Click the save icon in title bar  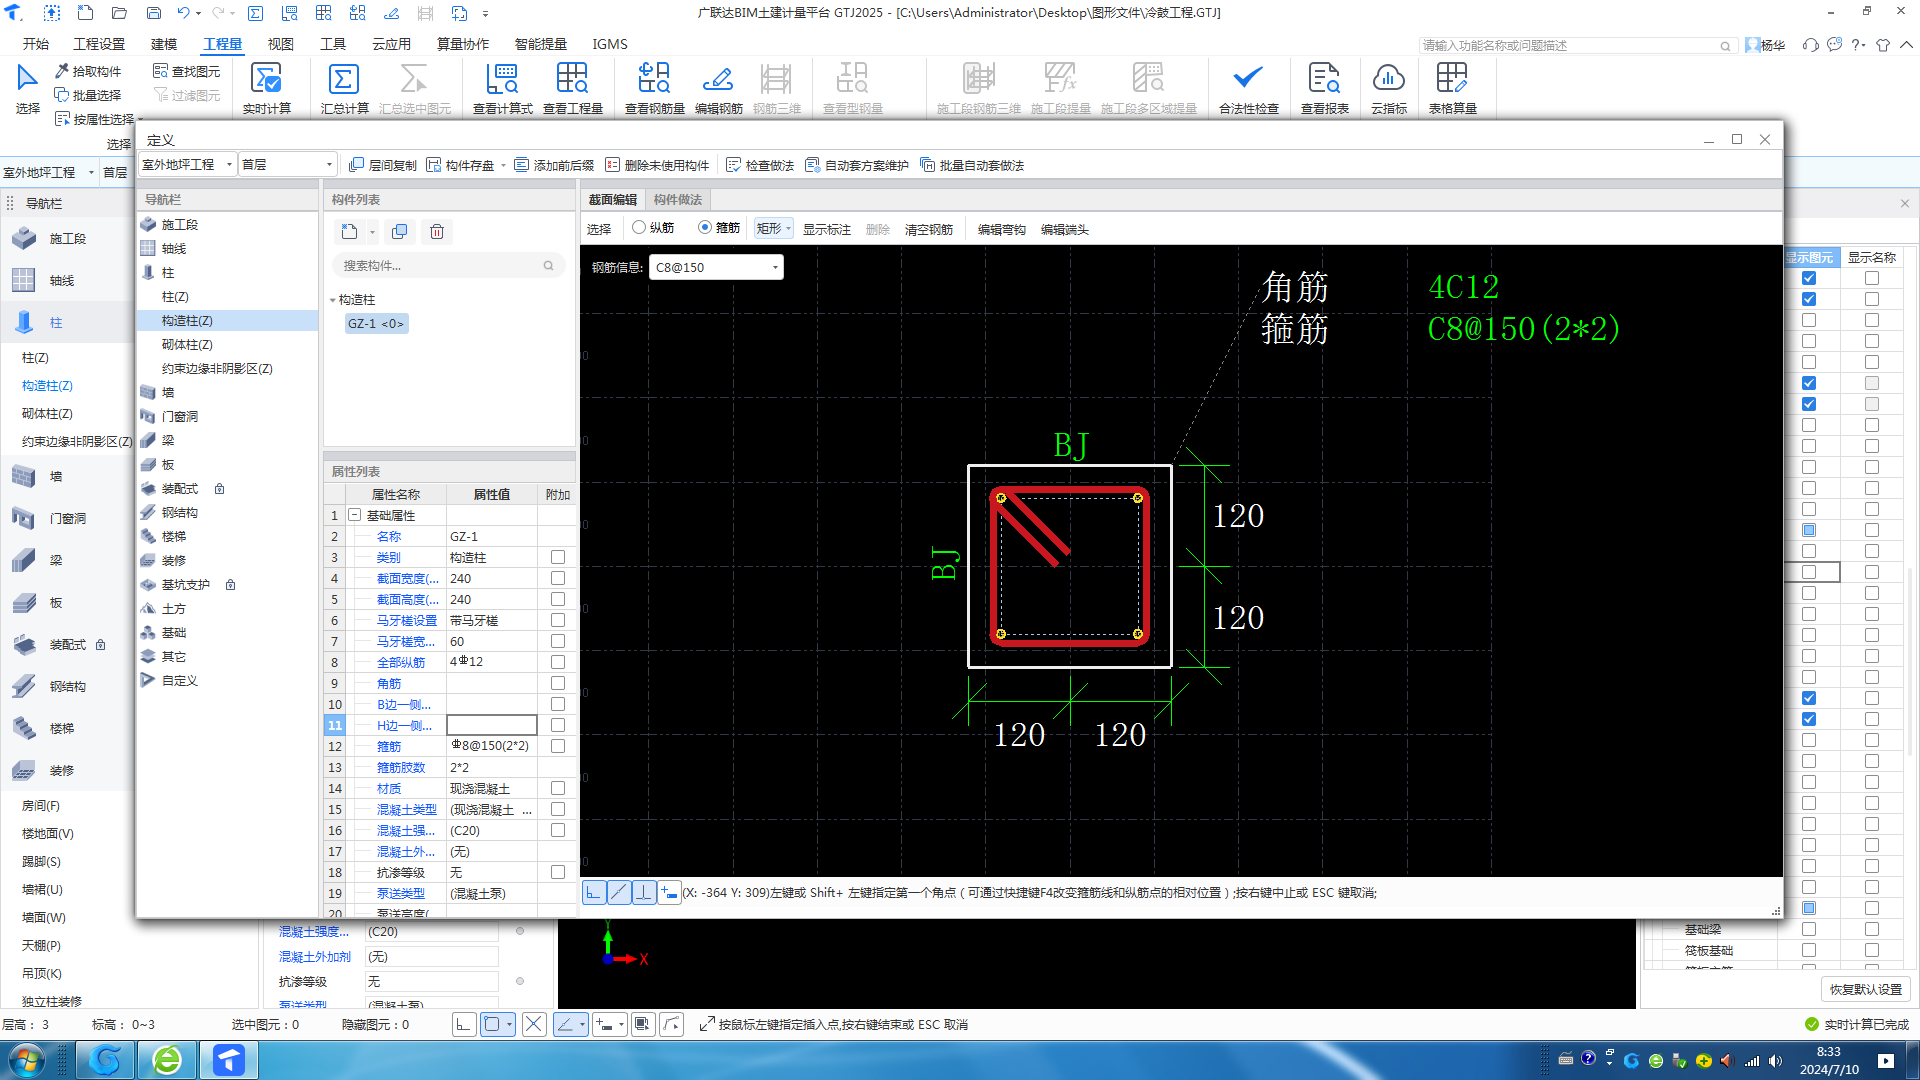point(153,13)
